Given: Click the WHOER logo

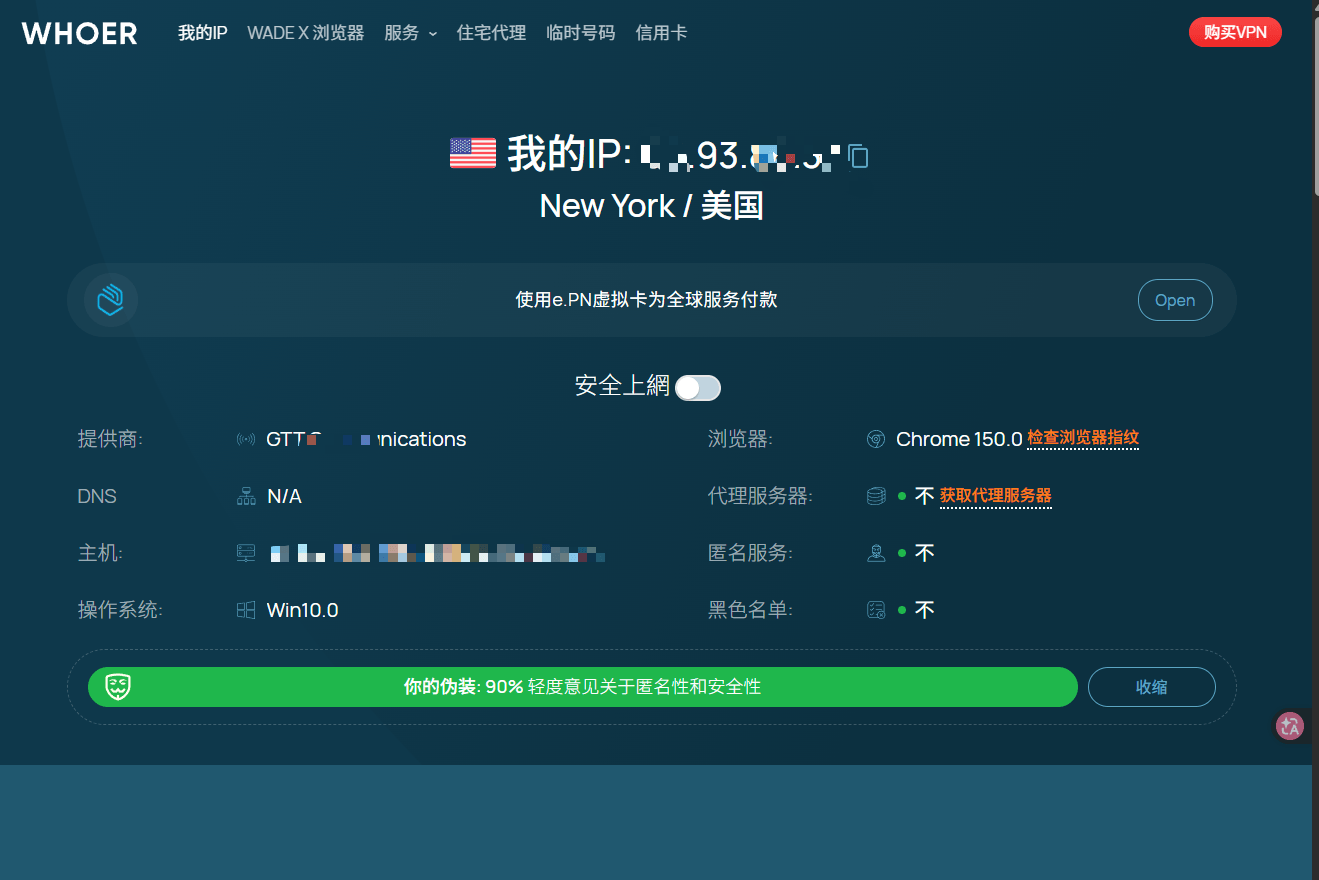Looking at the screenshot, I should pyautogui.click(x=80, y=33).
